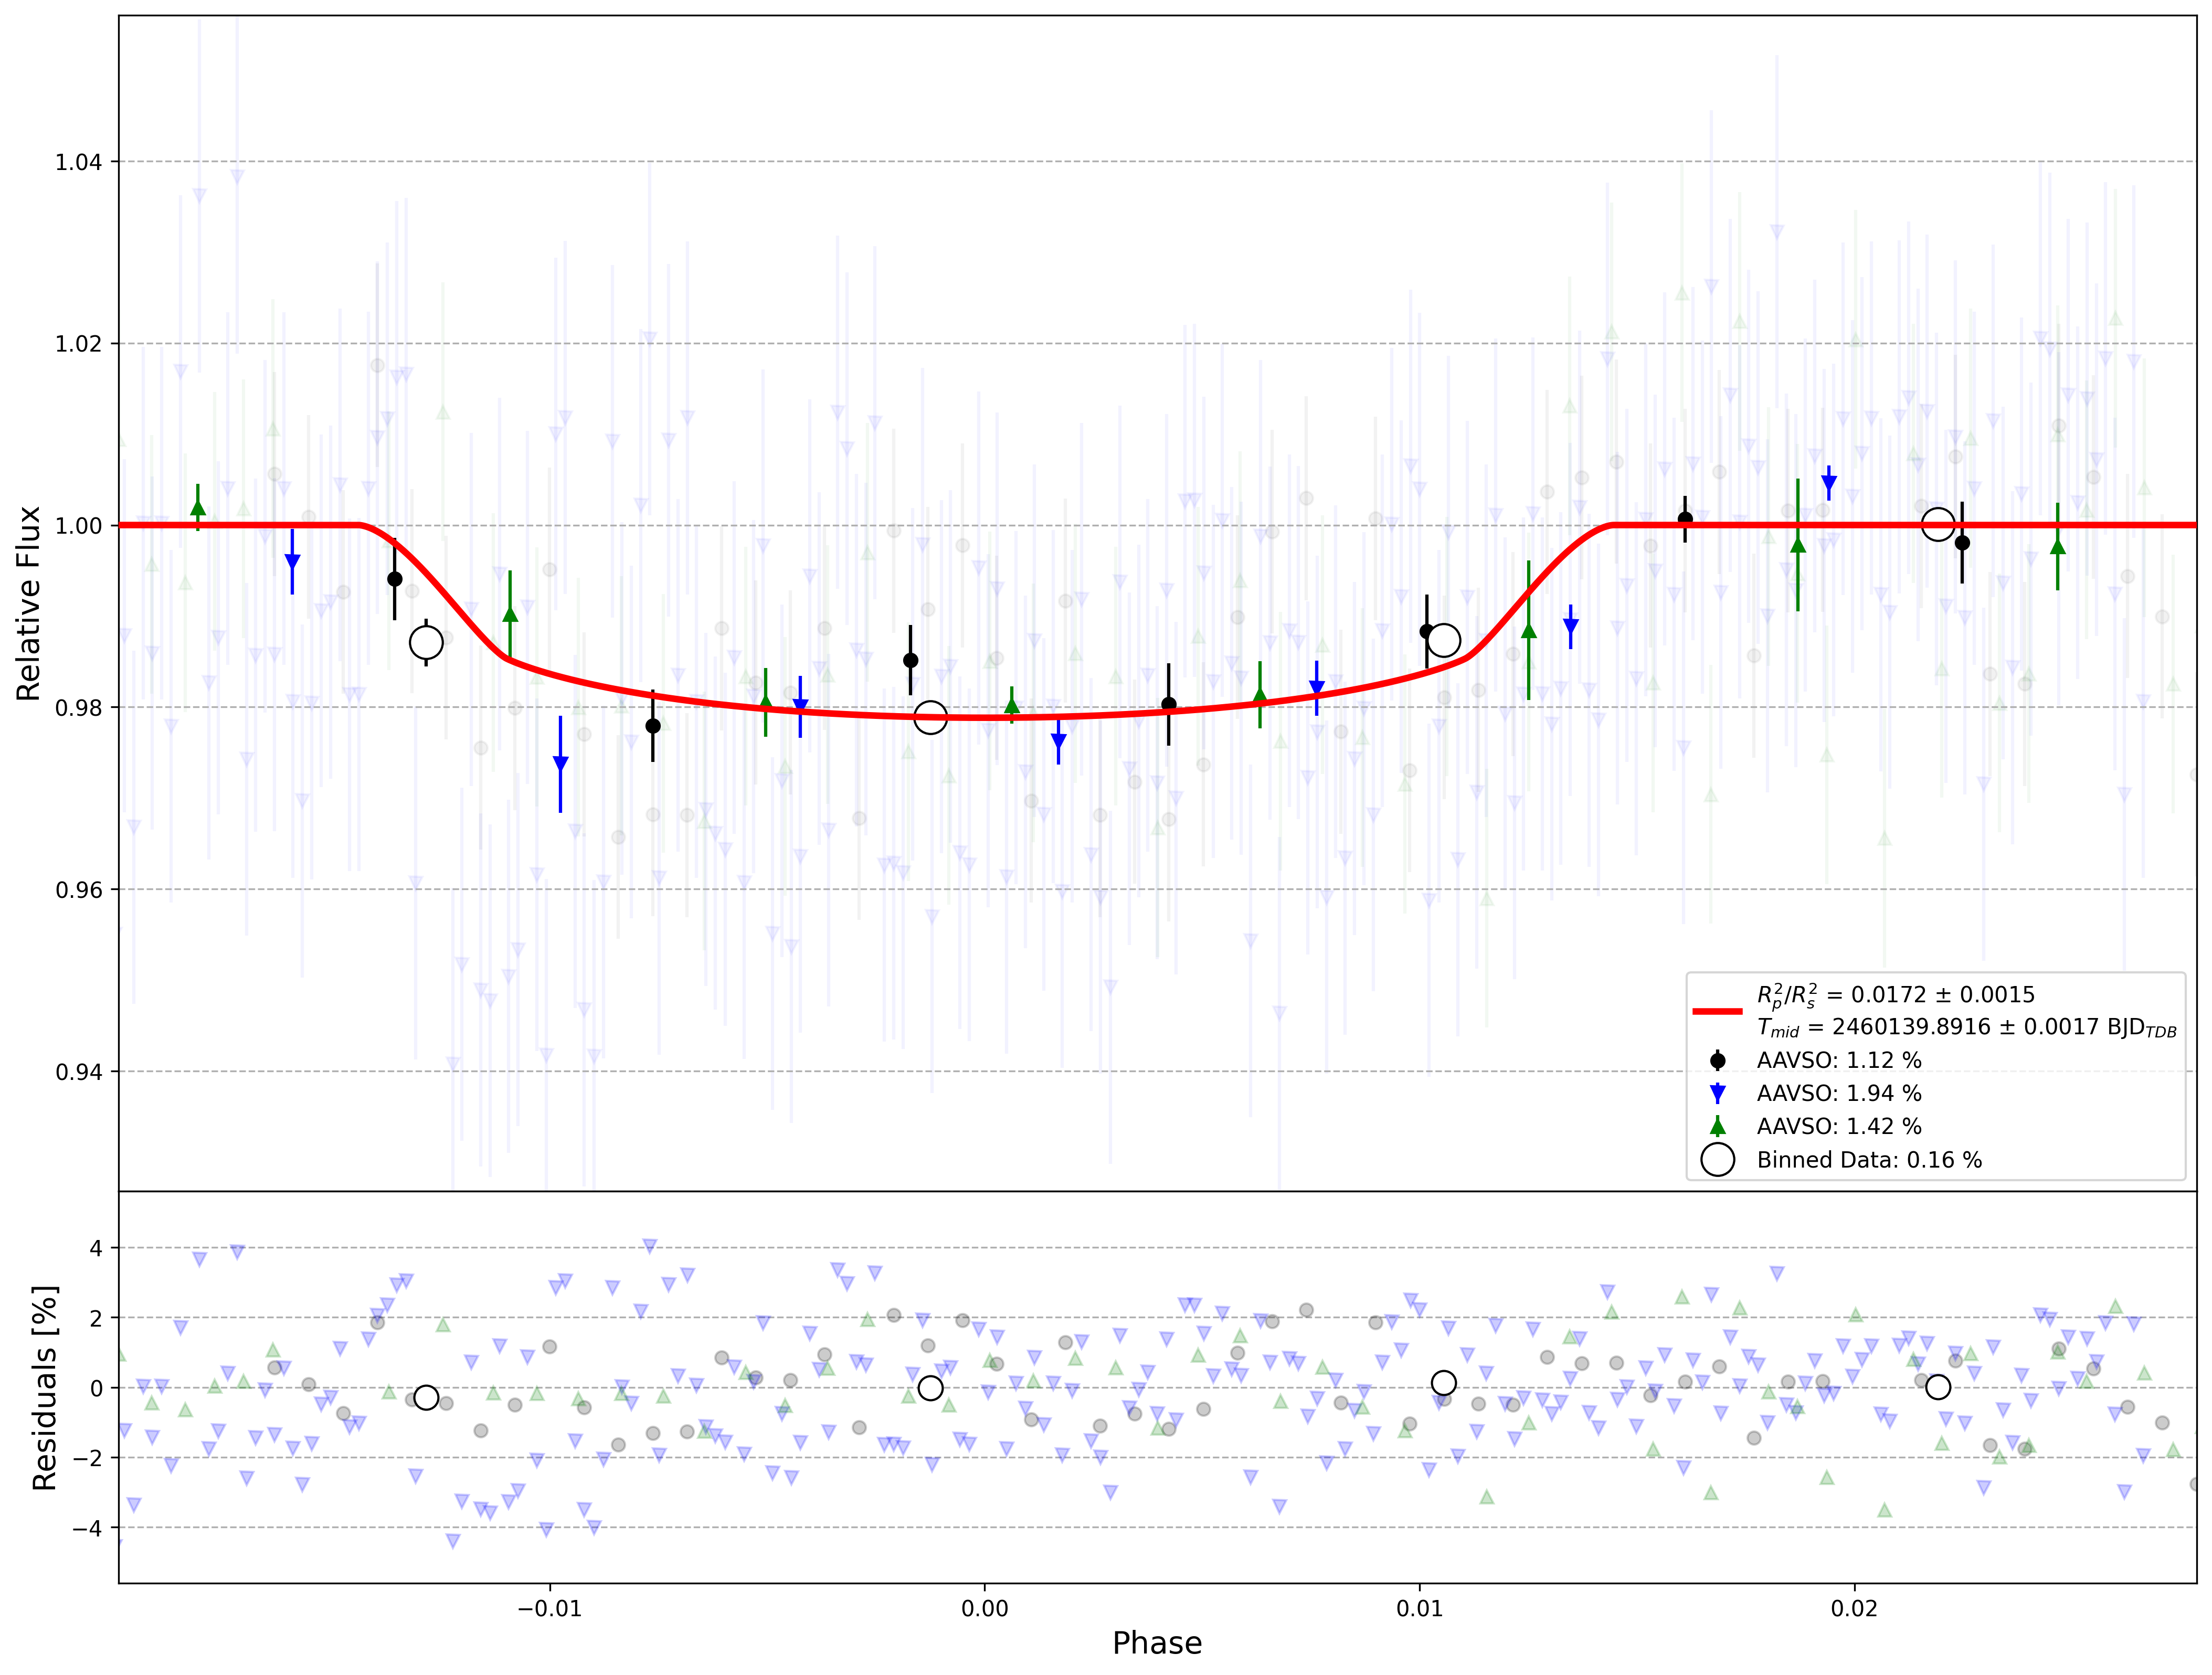Select the 'Phase' x-axis label

(1157, 1643)
